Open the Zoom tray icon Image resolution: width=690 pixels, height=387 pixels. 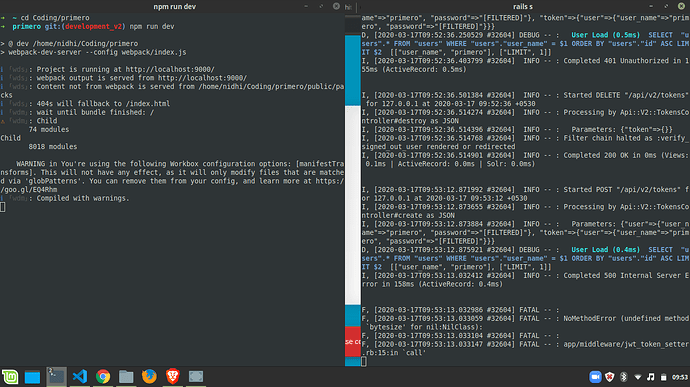[595, 377]
